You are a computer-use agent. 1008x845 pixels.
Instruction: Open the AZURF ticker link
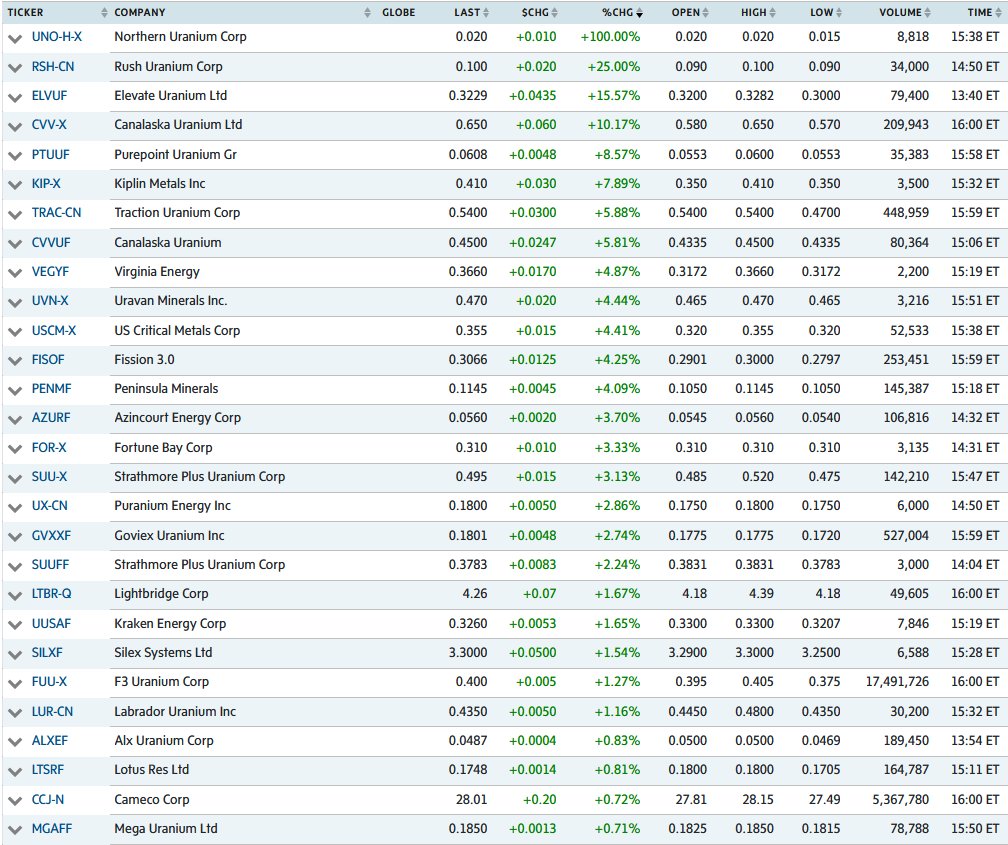[51, 417]
